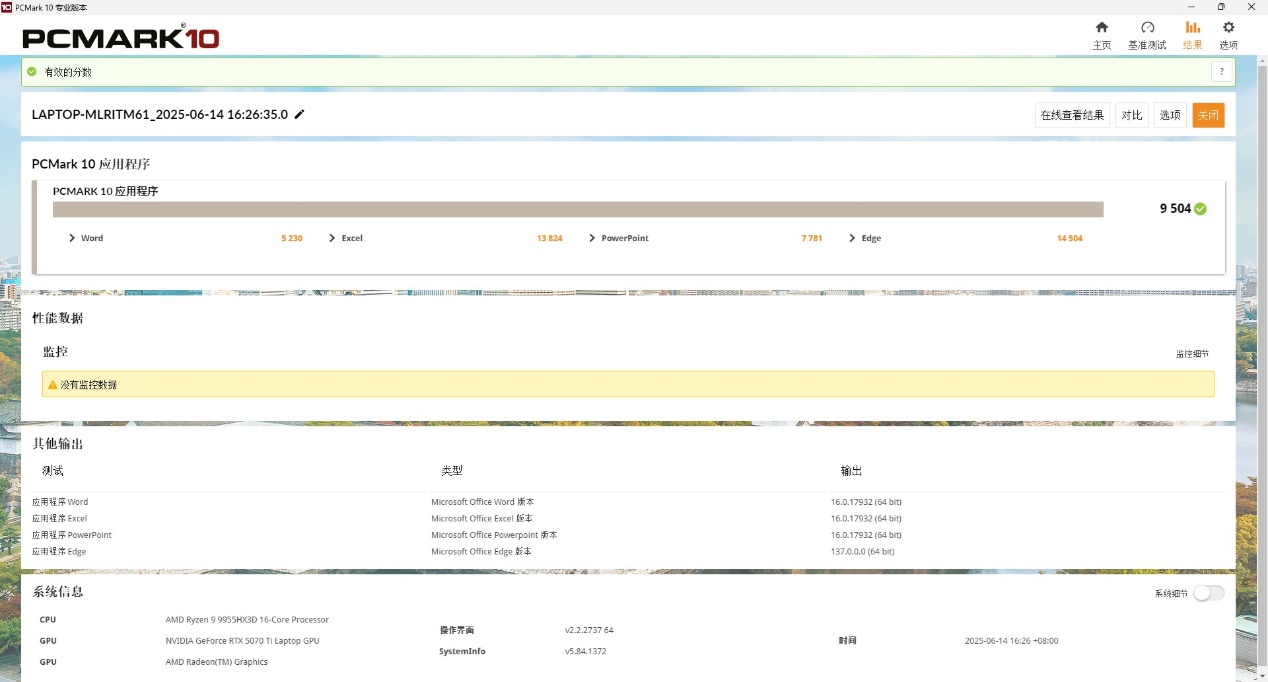Screen dimensions: 1268x682
Task: Click the Microsoft Office Edge 版本 cell
Action: click(x=481, y=552)
